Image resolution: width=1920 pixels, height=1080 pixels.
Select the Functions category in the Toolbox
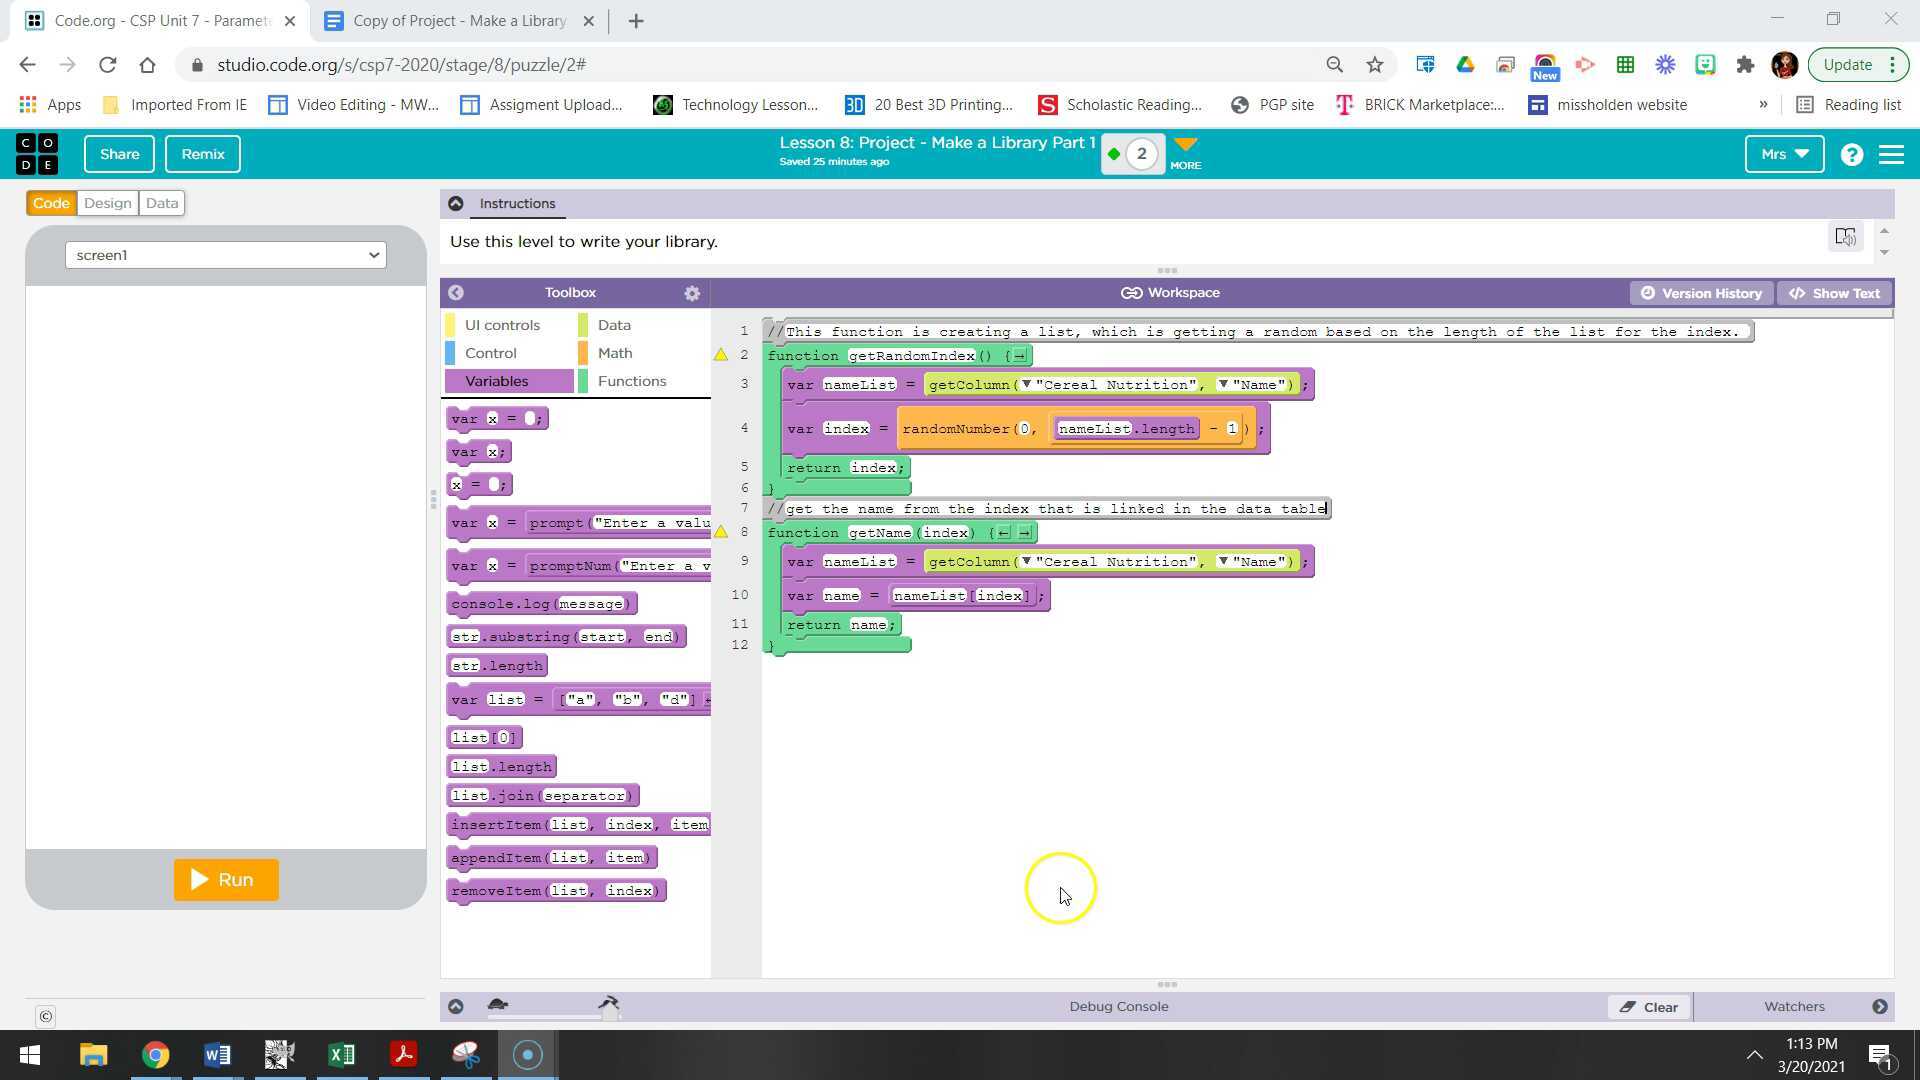tap(632, 381)
